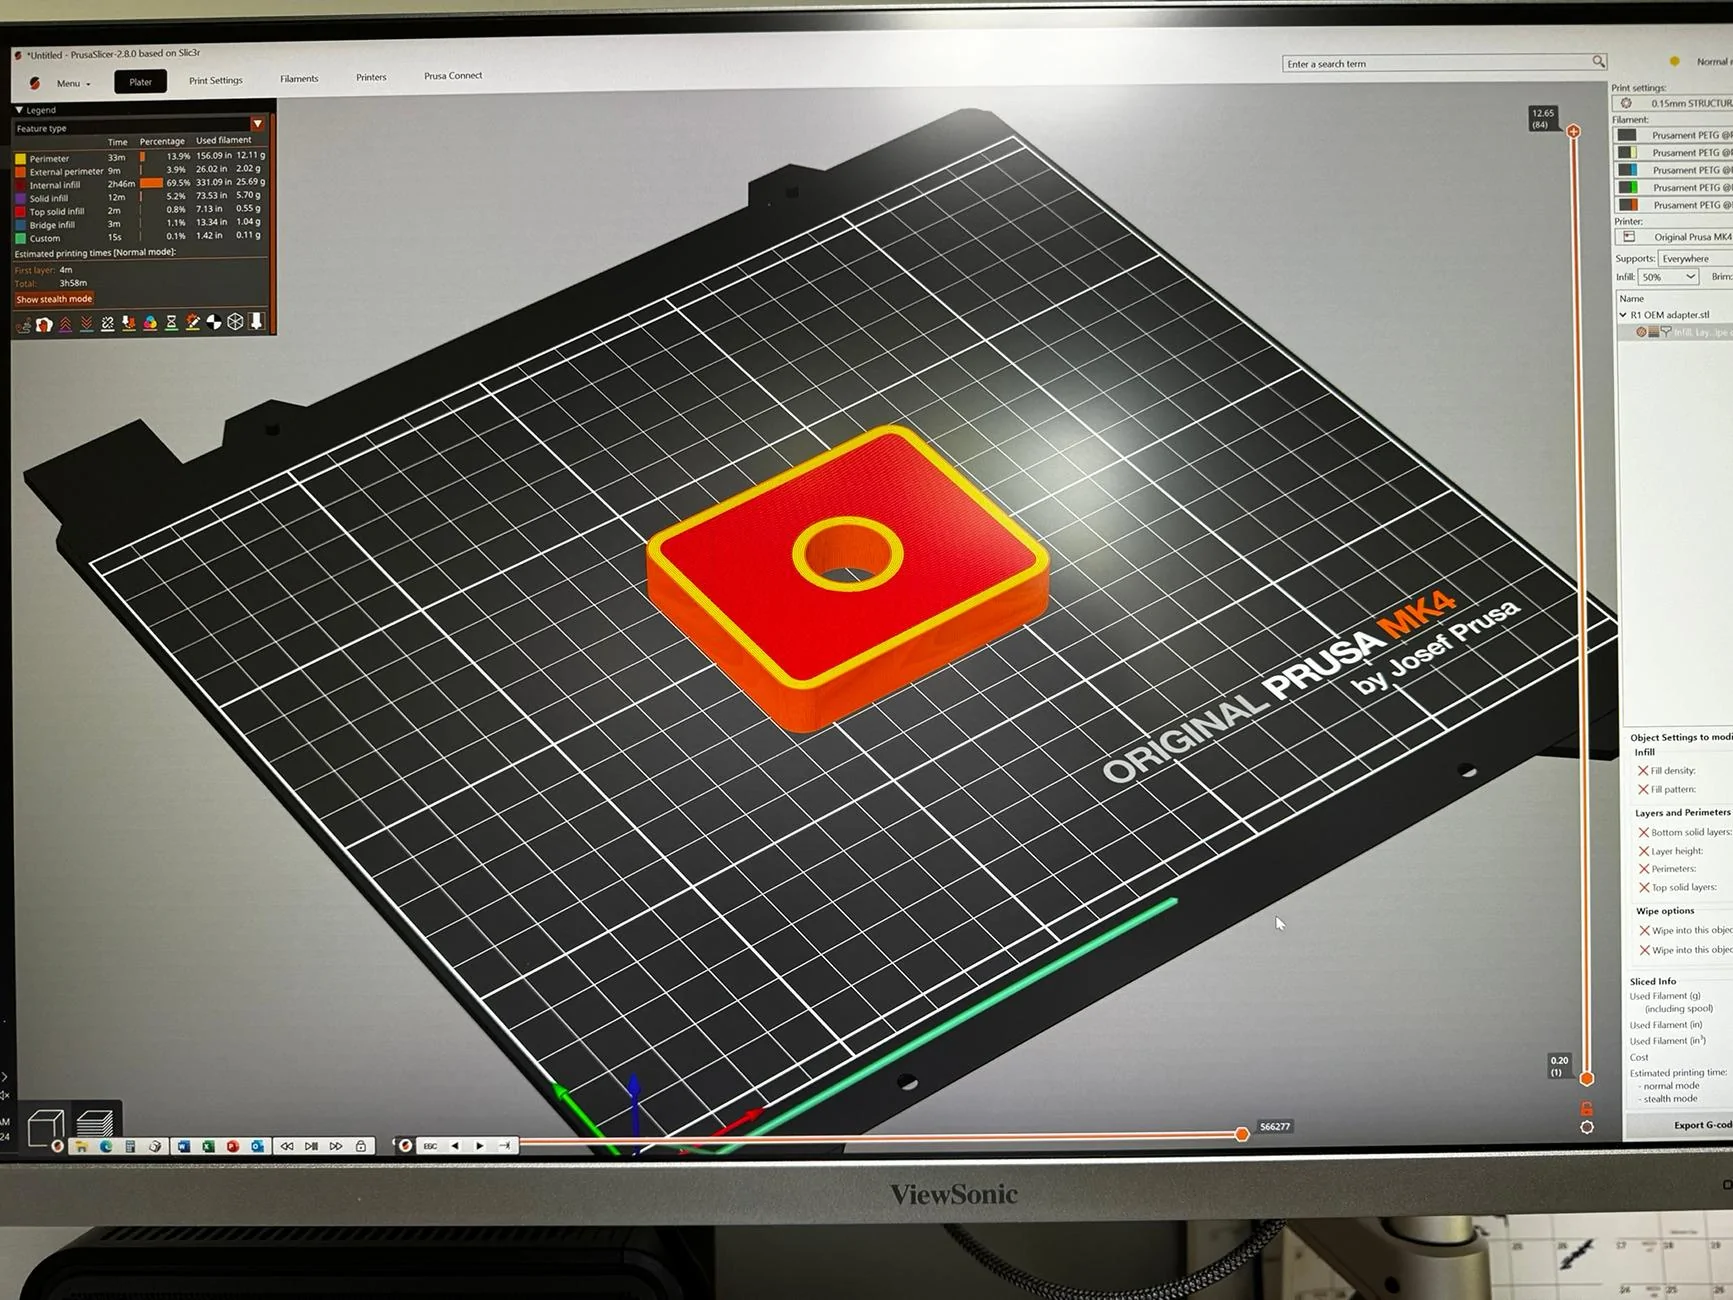Image resolution: width=1733 pixels, height=1300 pixels.
Task: Remove the Layer height override
Action: pyautogui.click(x=1644, y=851)
